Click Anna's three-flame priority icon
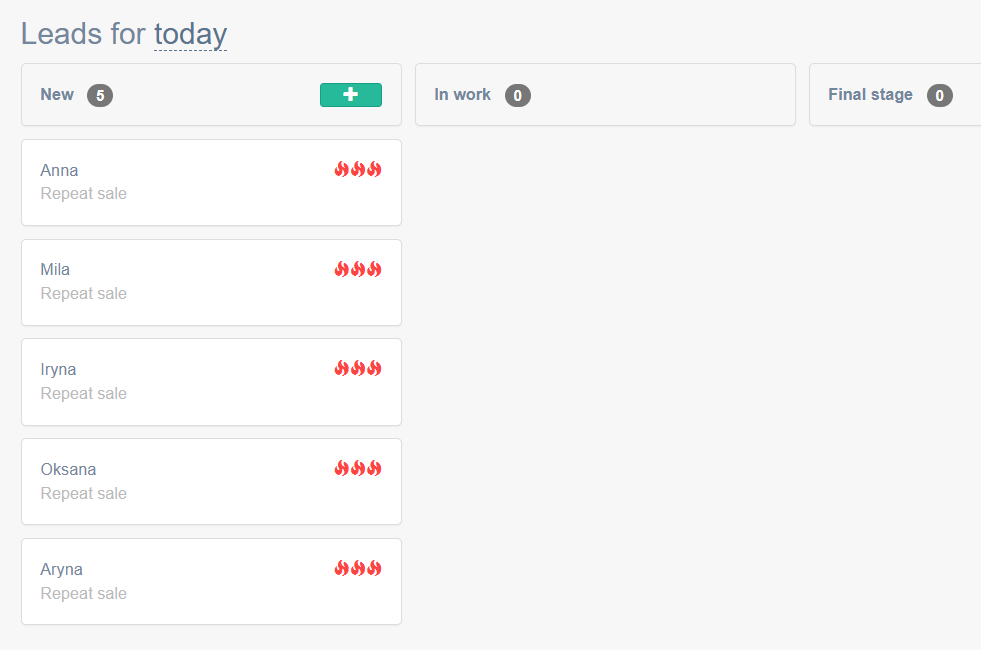 358,169
